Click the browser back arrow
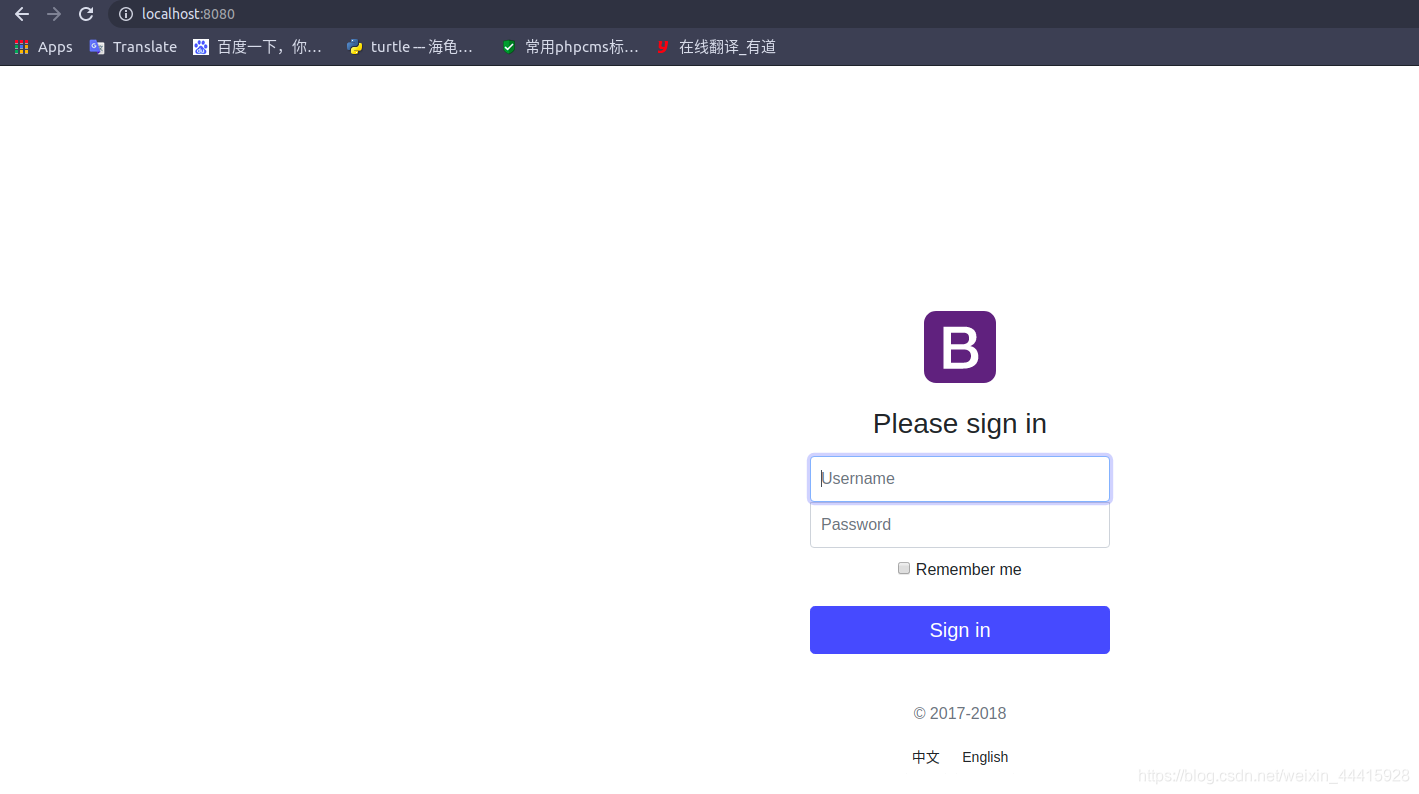This screenshot has height=794, width=1419. pos(22,14)
